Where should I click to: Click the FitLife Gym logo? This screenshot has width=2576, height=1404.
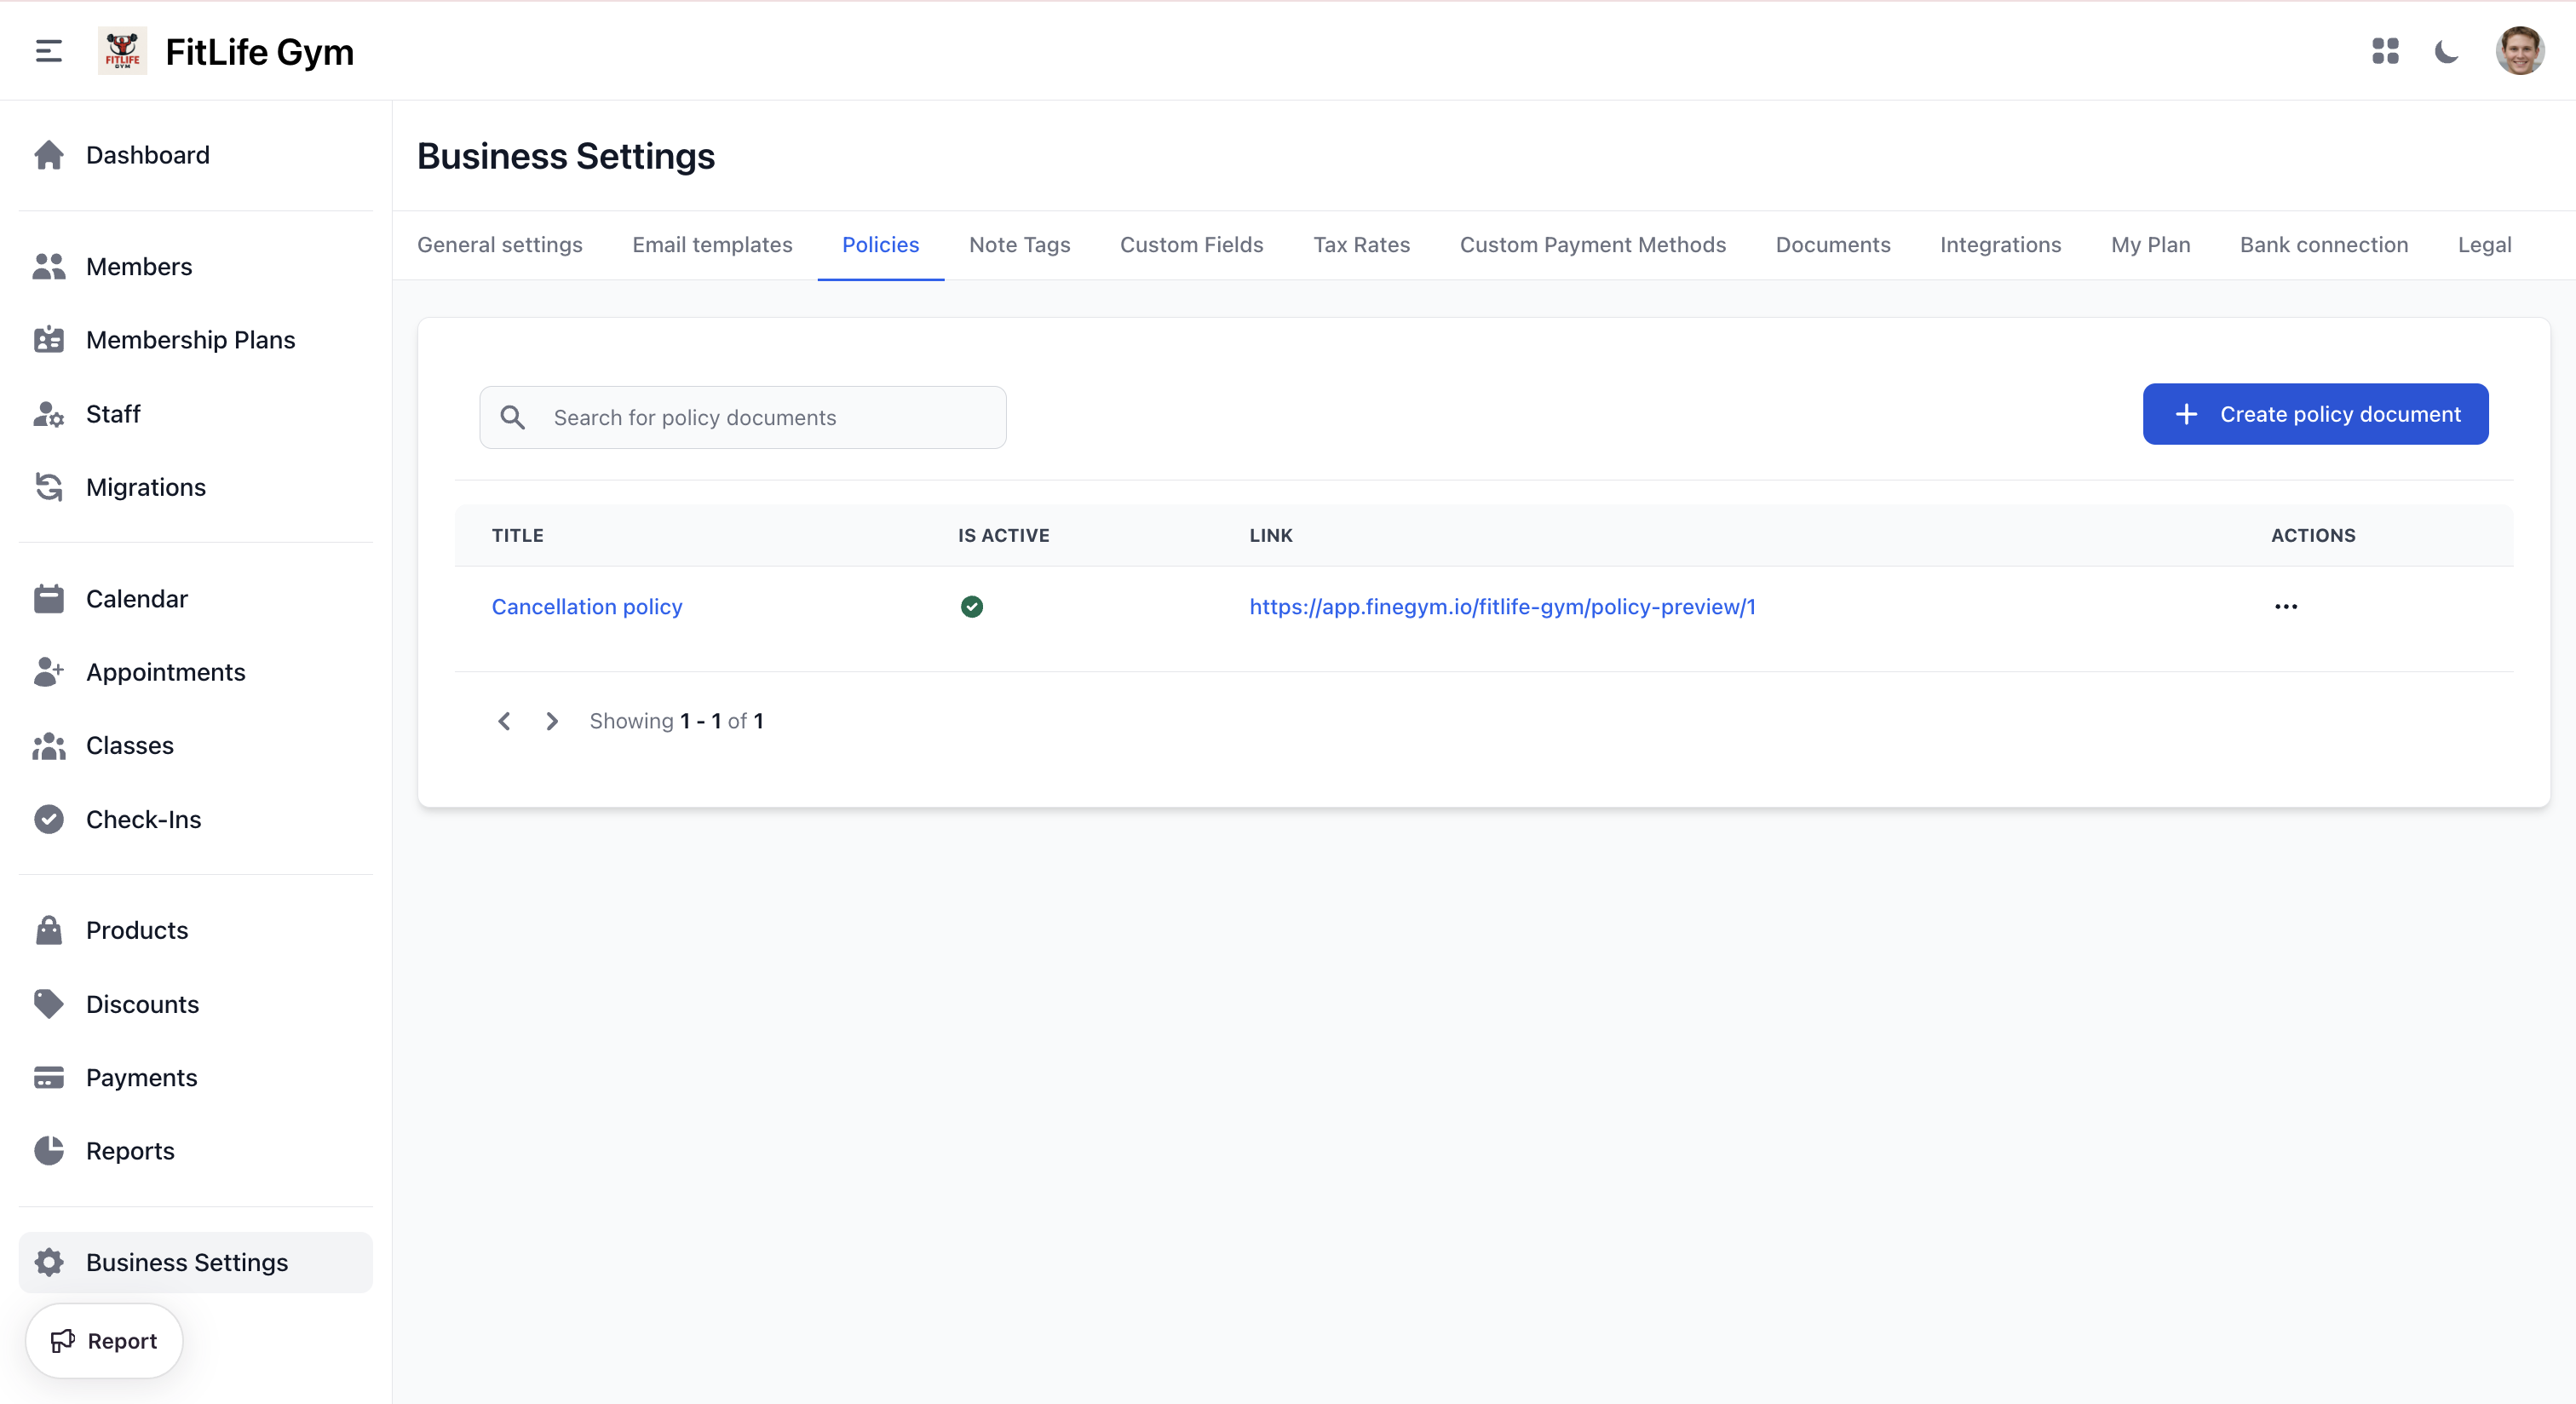(x=122, y=51)
